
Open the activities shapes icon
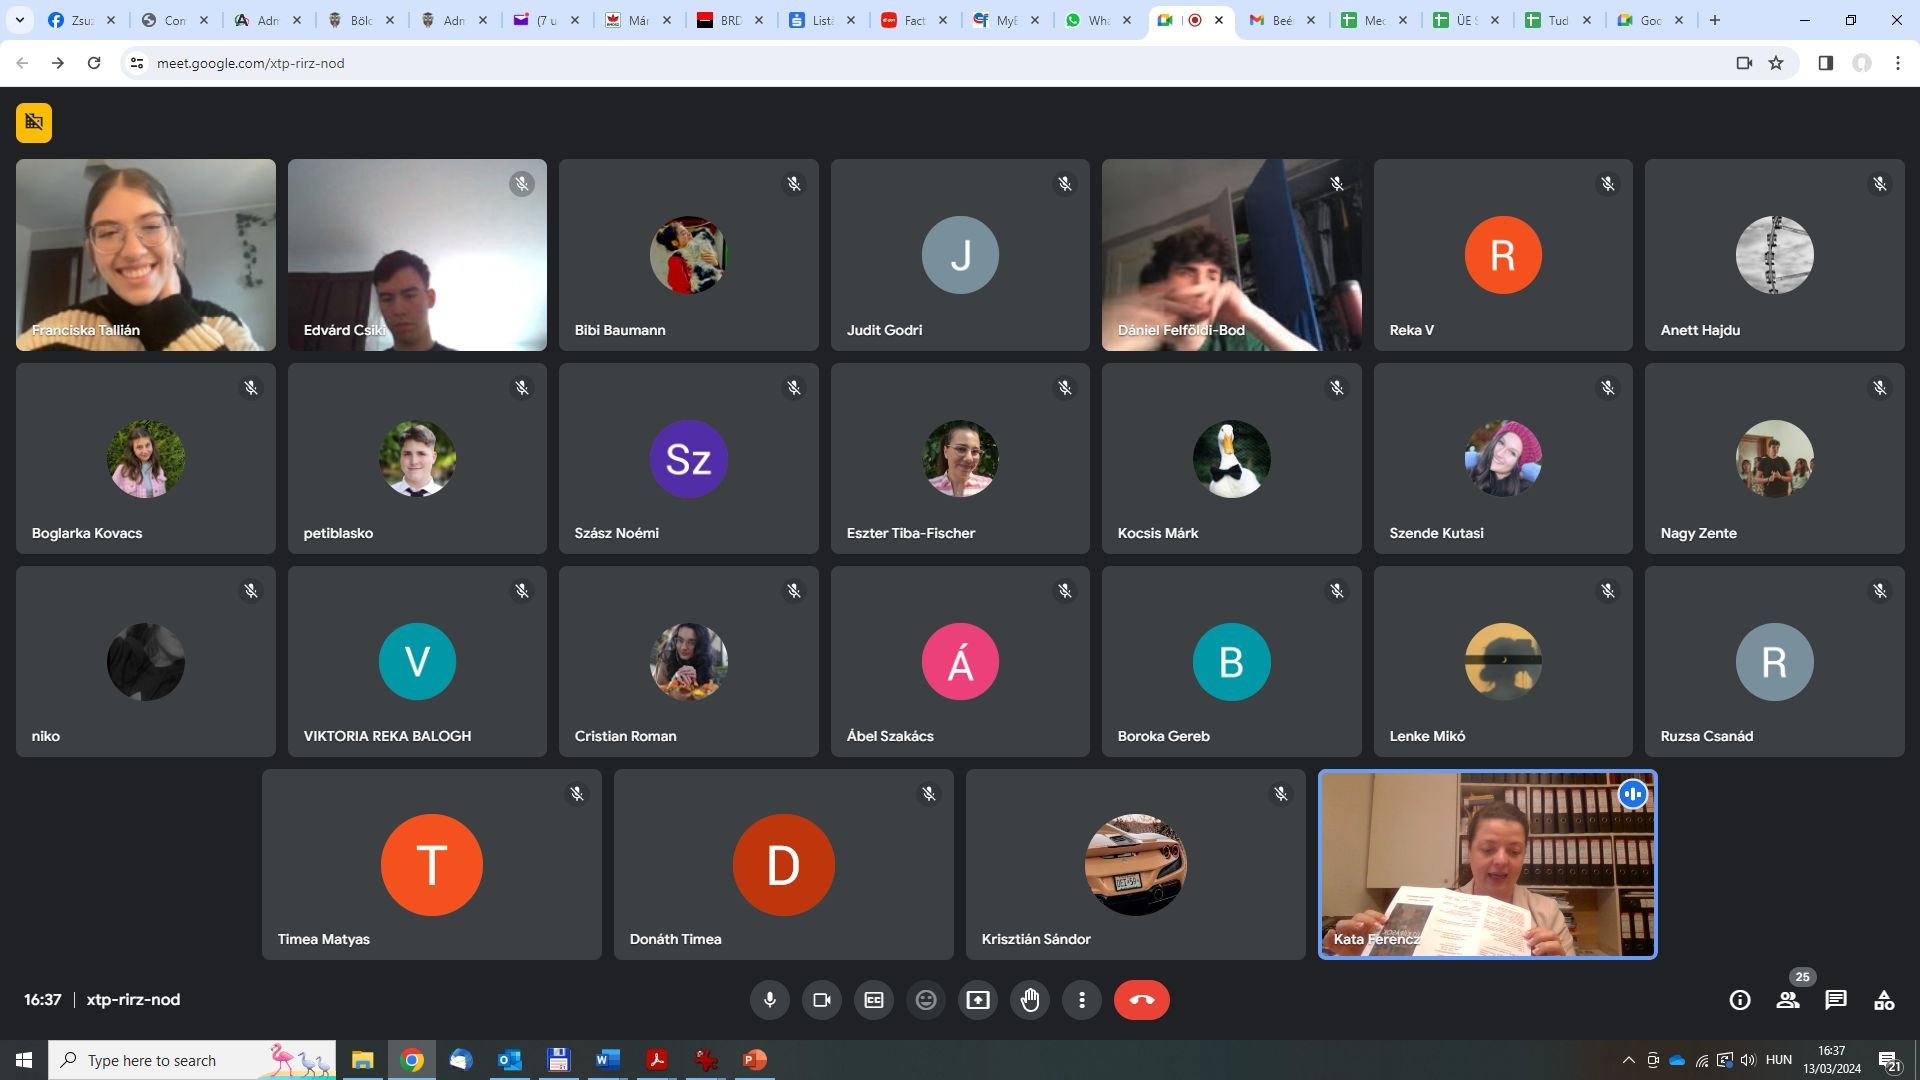(1884, 1000)
